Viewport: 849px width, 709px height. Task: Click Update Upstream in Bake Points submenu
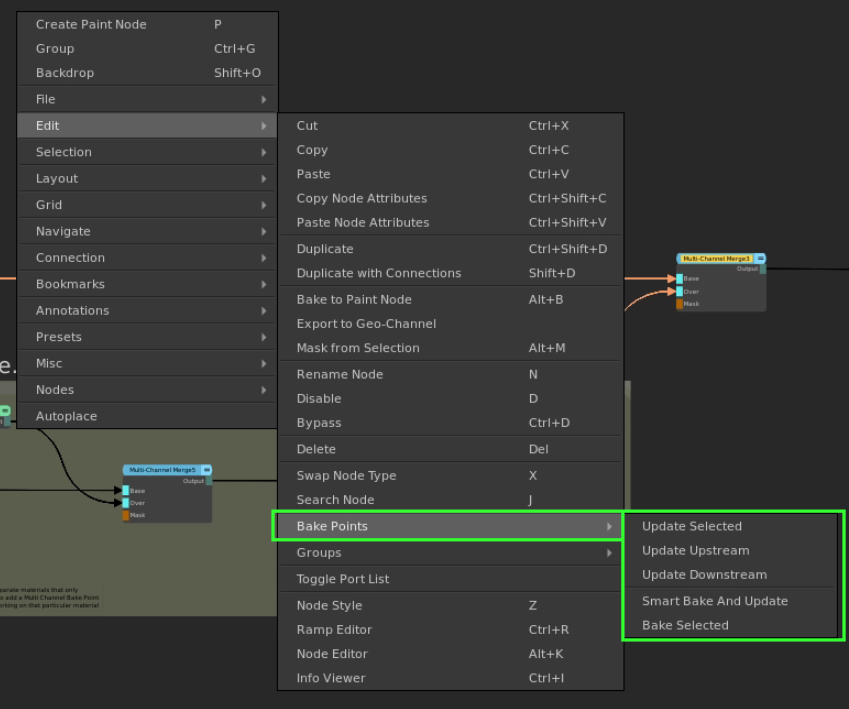point(695,550)
